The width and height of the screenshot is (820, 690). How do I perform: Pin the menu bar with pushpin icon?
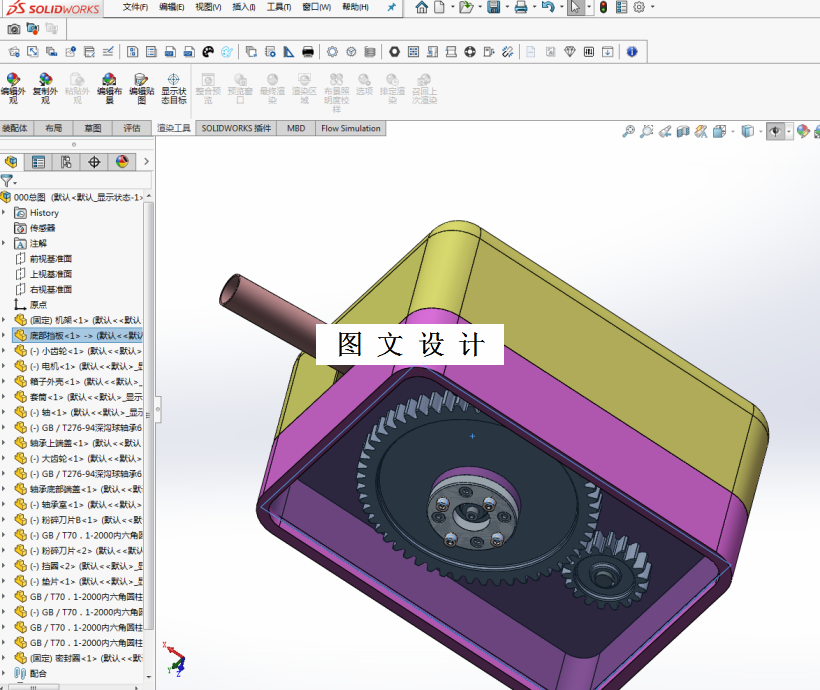pos(391,7)
